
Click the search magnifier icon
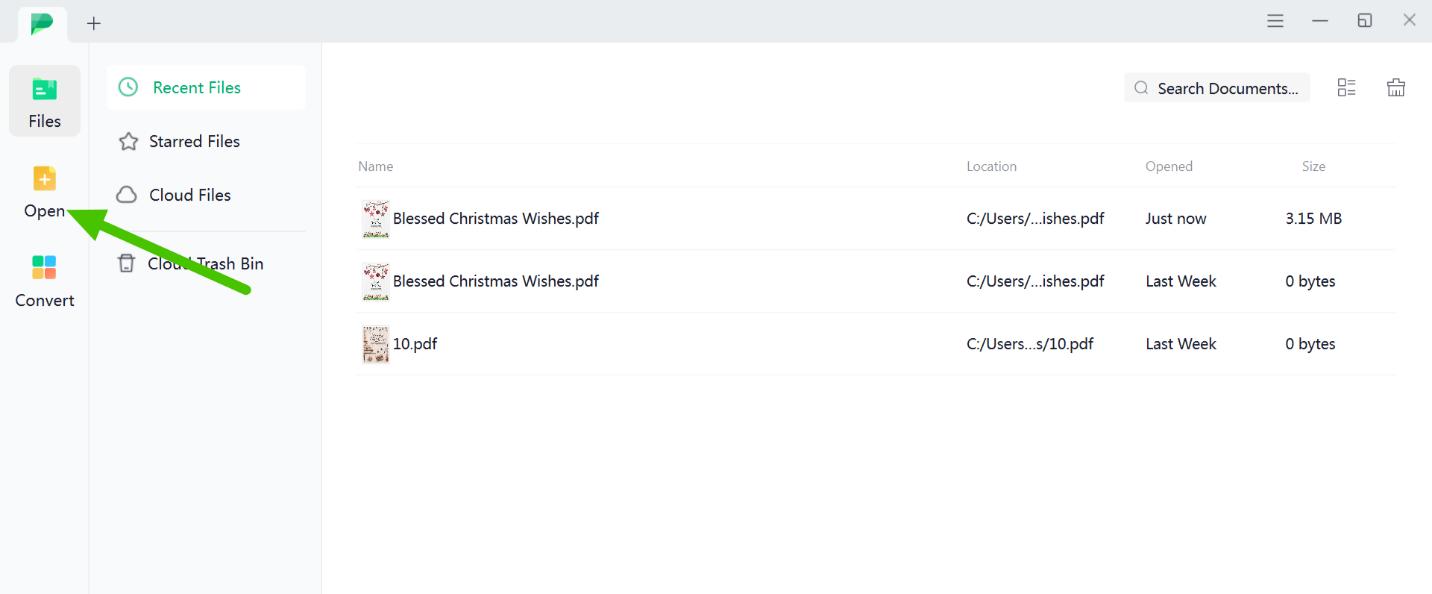pyautogui.click(x=1141, y=88)
